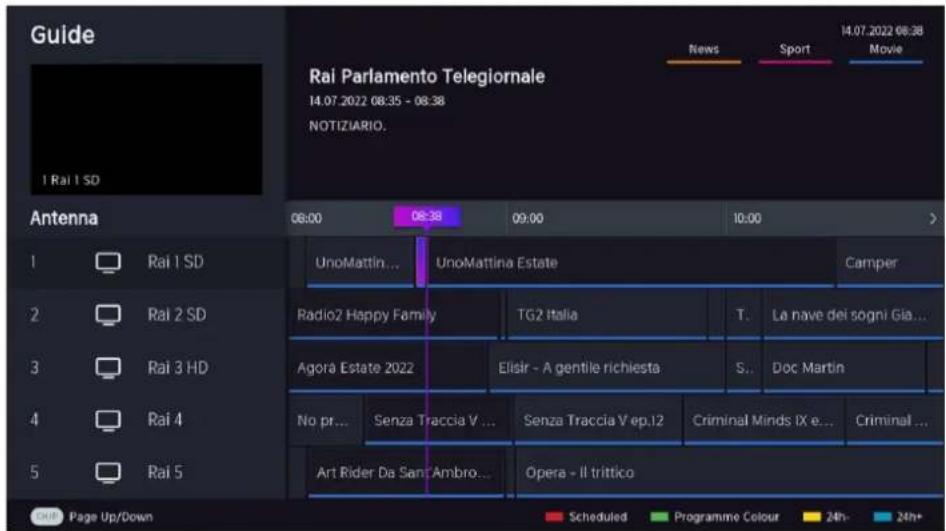Select Senza Traccia V ep.12
This screenshot has width=946, height=531.
coord(598,420)
